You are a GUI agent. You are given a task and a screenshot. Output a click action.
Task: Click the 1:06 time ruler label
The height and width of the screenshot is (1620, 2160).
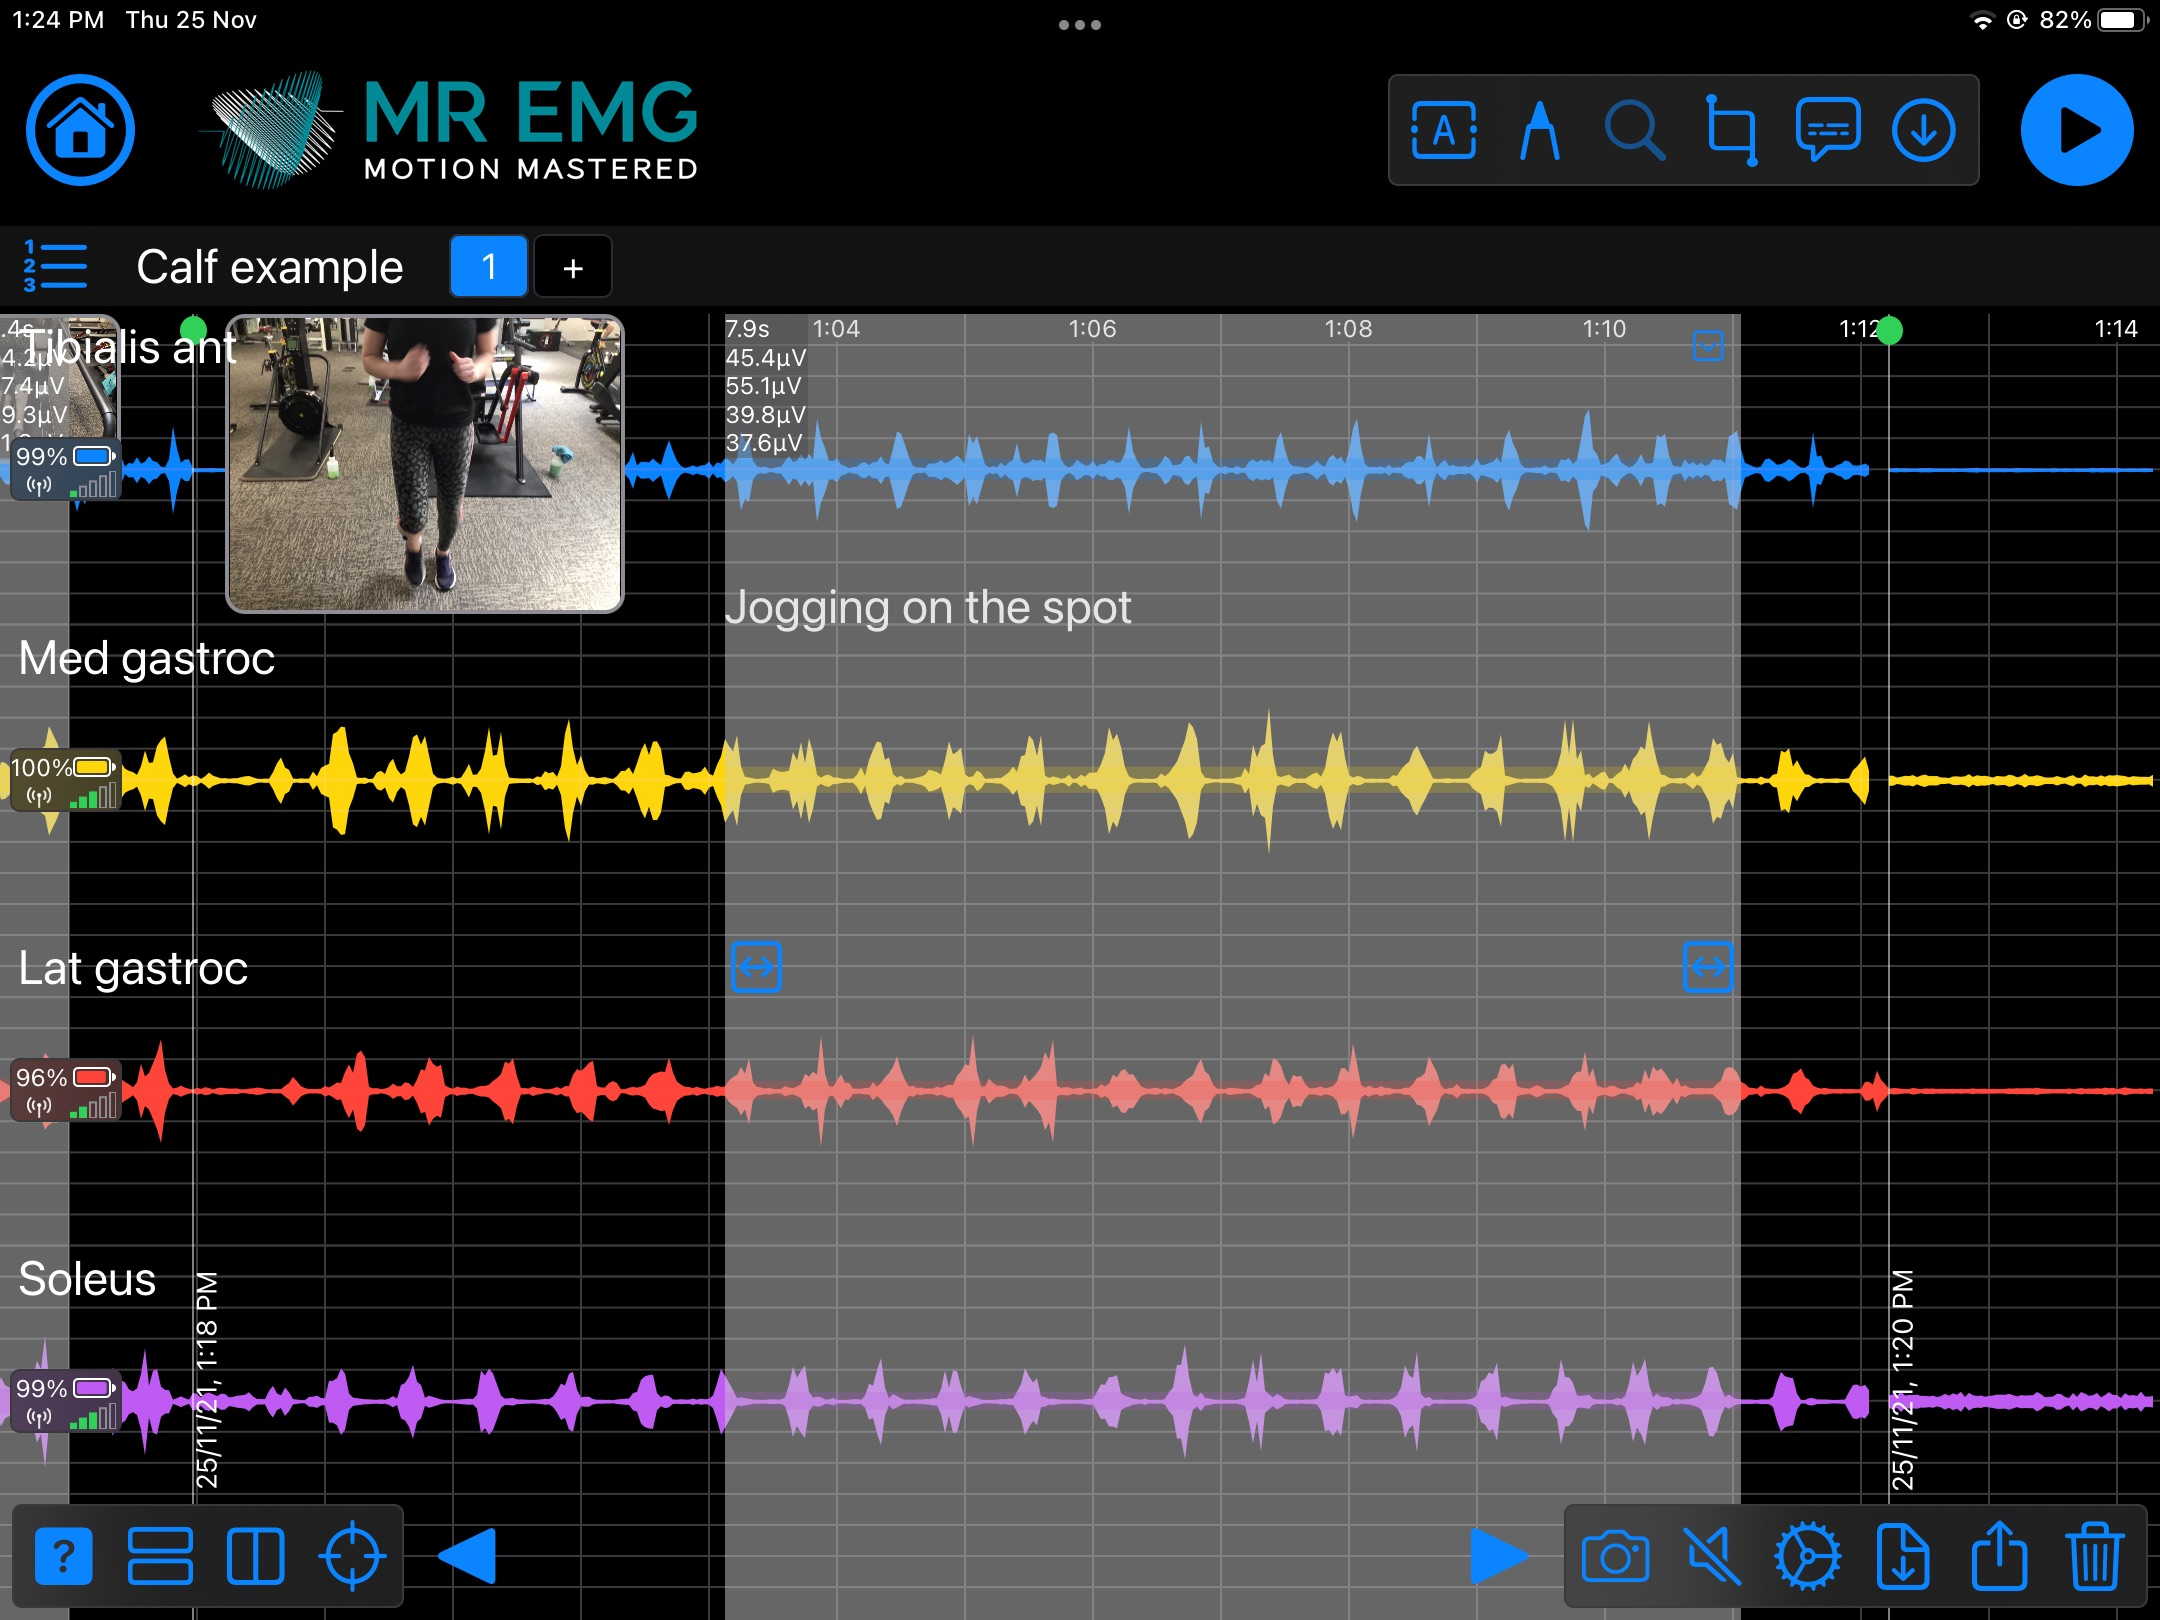(1092, 329)
